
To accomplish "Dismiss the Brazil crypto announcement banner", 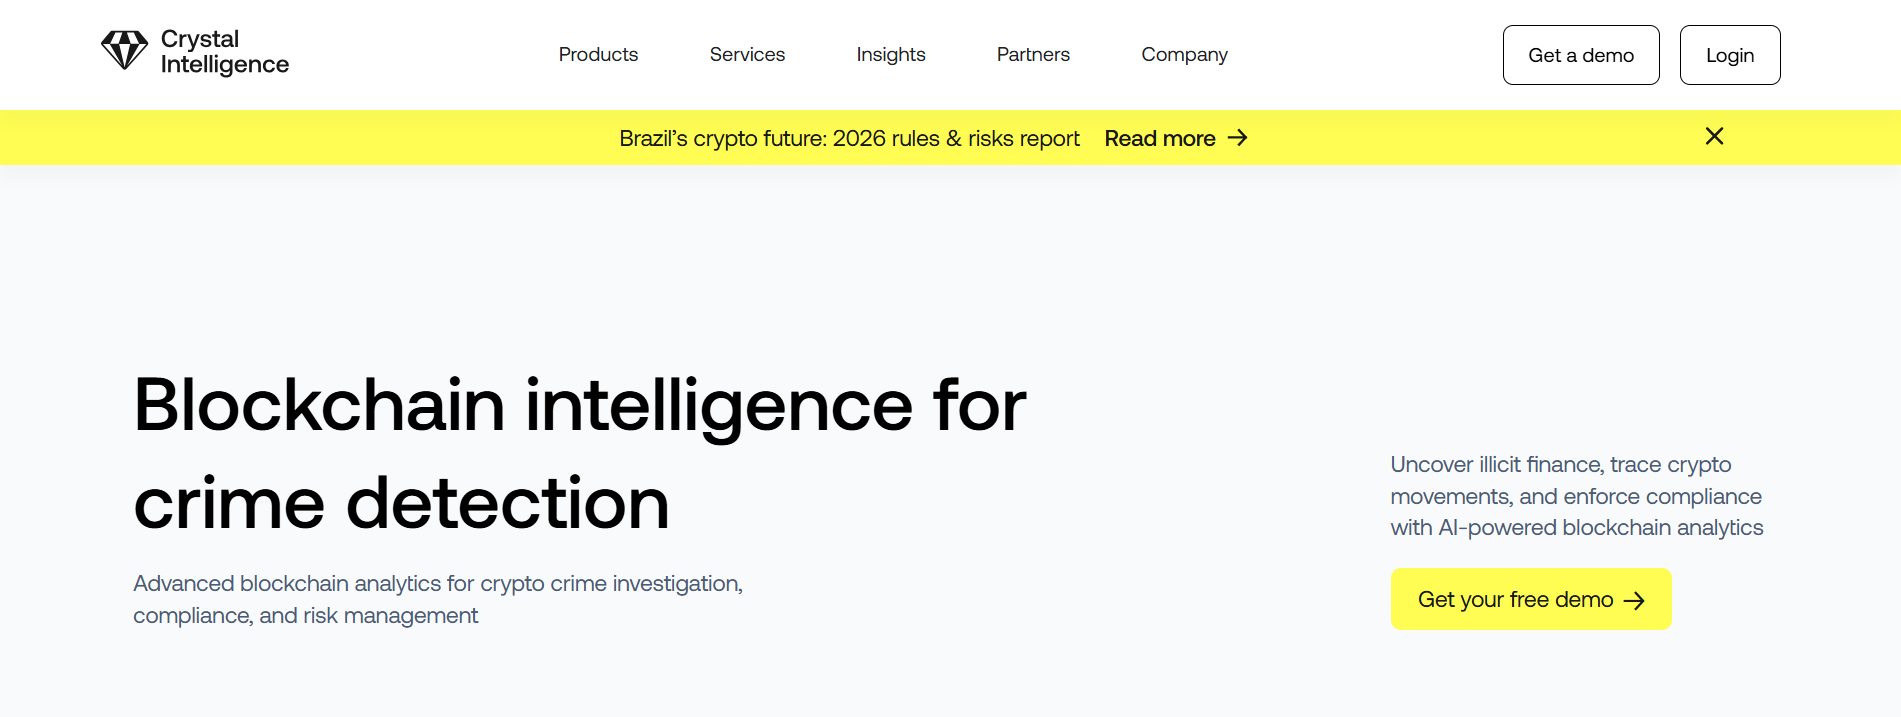I will 1713,136.
